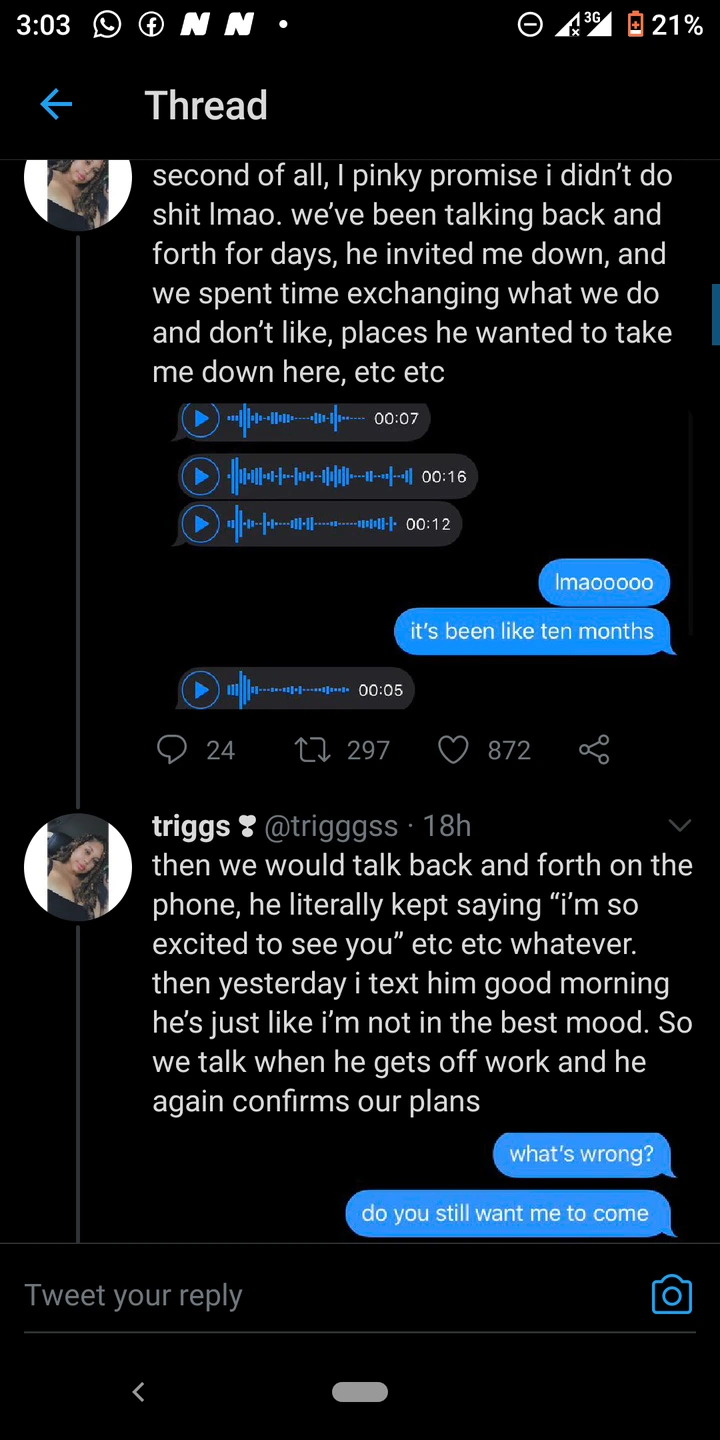
Task: Open the triggs display name profile link
Action: [191, 826]
